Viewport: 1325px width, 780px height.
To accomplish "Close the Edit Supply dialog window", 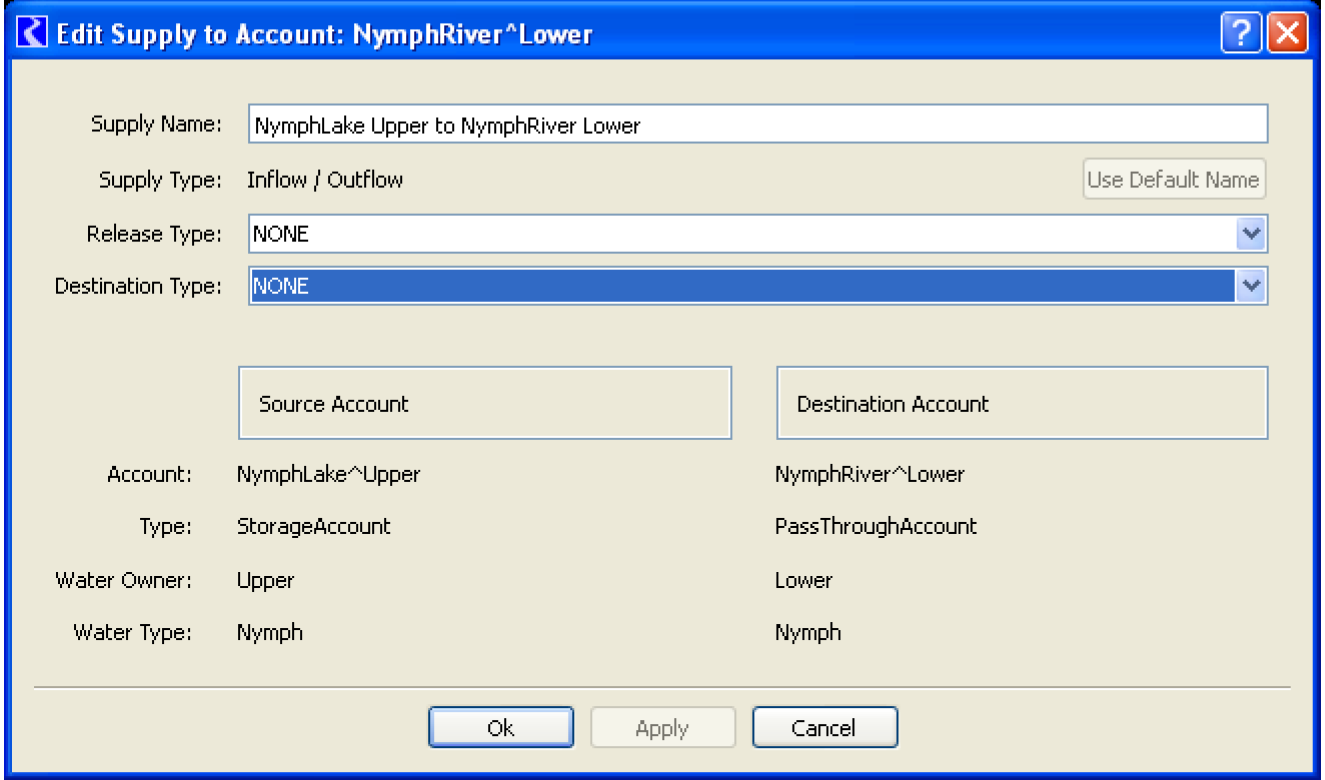I will [x=1287, y=35].
